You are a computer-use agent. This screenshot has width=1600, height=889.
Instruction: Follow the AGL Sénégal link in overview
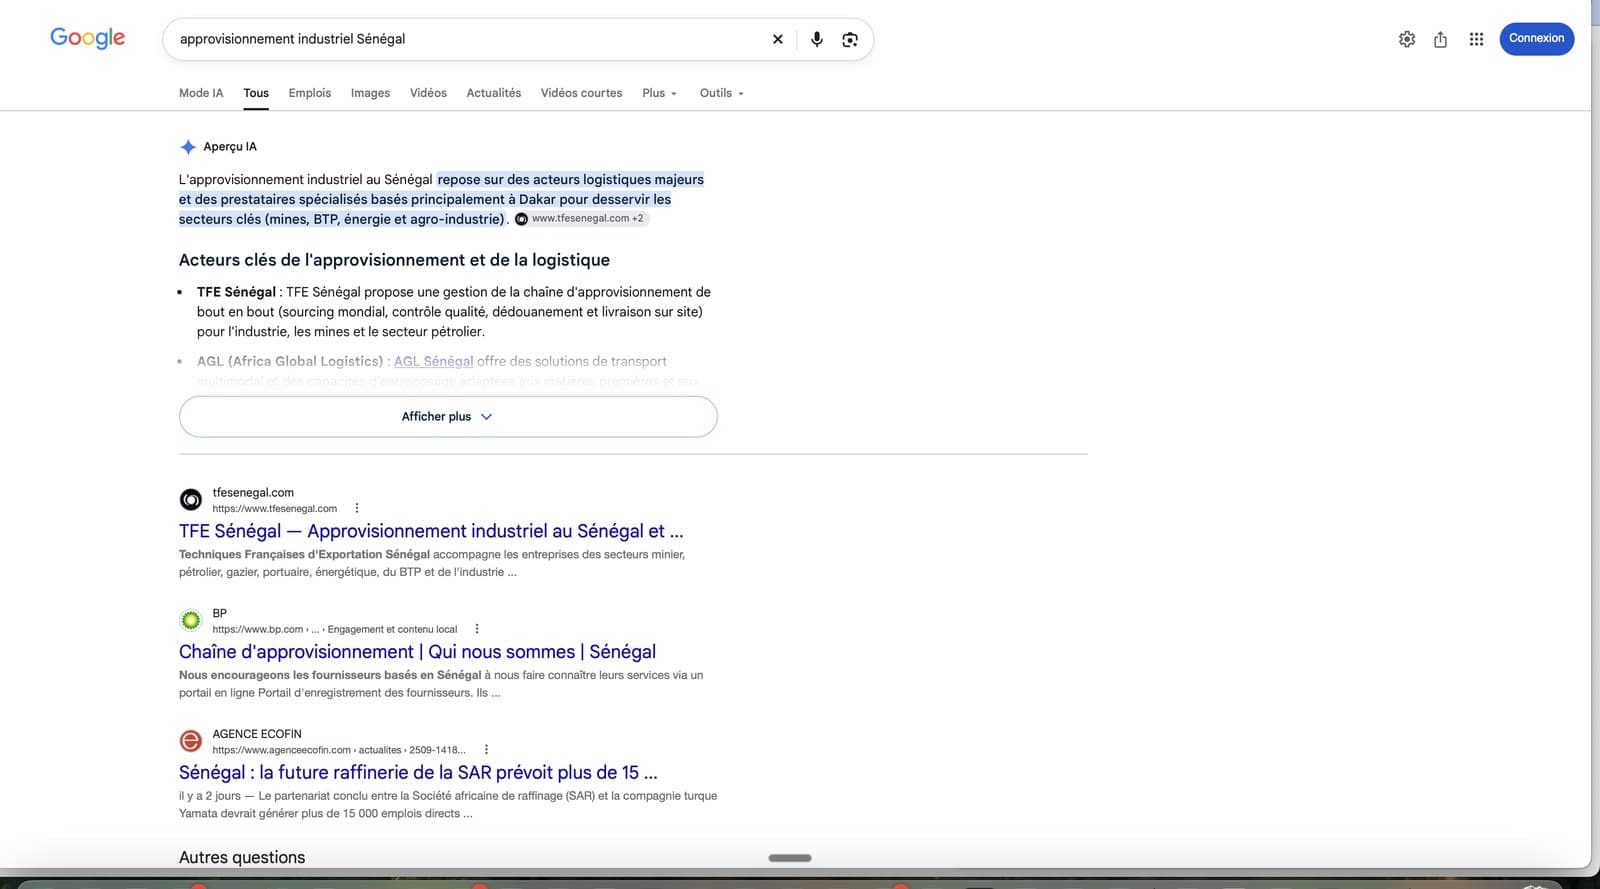point(434,361)
